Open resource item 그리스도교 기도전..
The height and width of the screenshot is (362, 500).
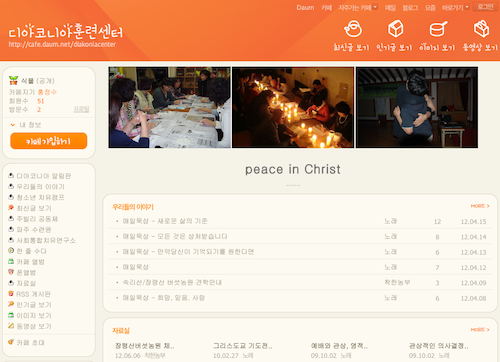click(x=243, y=346)
